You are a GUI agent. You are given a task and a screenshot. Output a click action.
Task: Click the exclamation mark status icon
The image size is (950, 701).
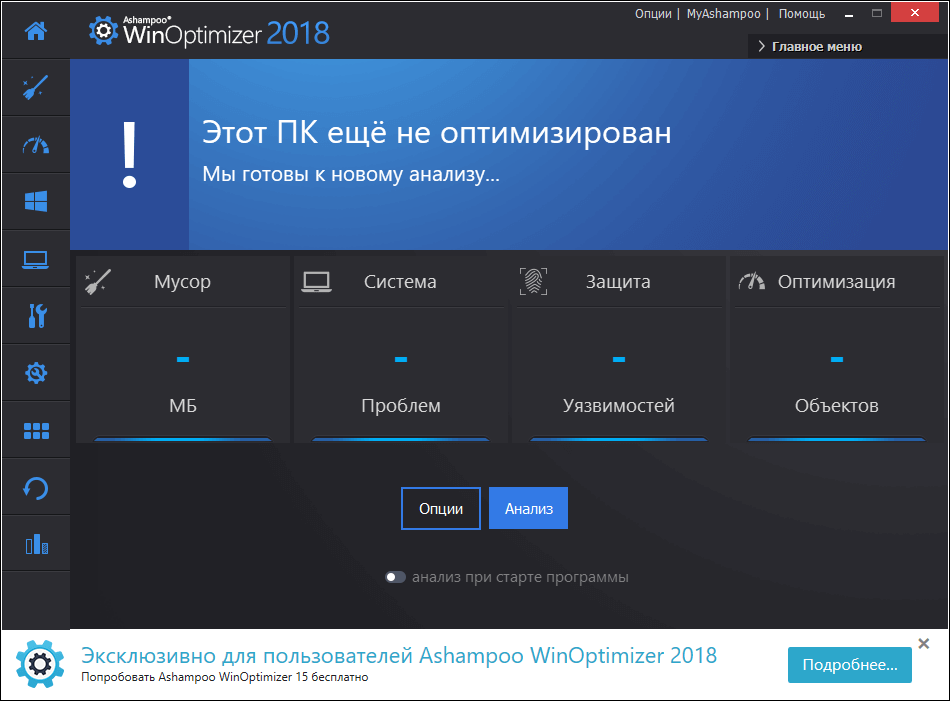click(x=129, y=154)
